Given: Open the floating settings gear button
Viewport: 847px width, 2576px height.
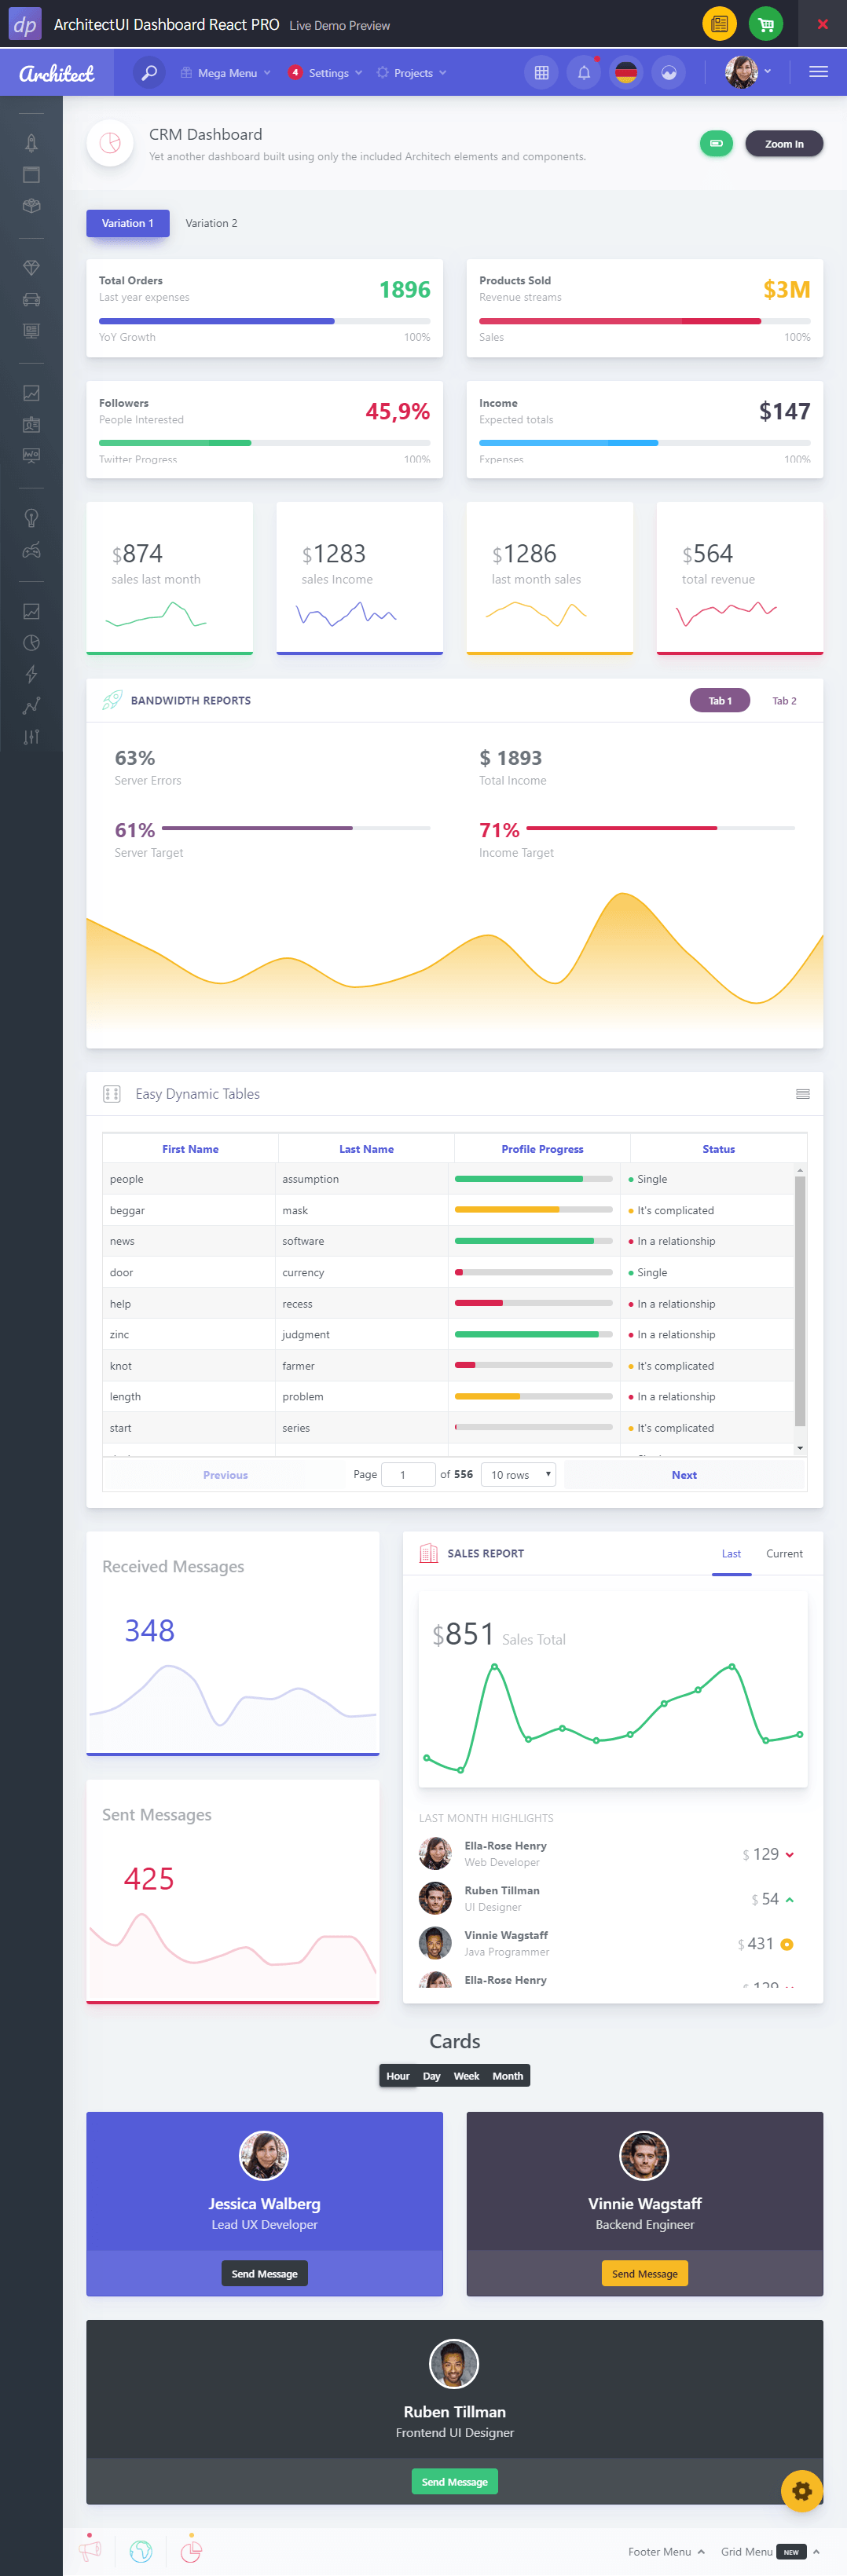Looking at the screenshot, I should click(801, 2490).
